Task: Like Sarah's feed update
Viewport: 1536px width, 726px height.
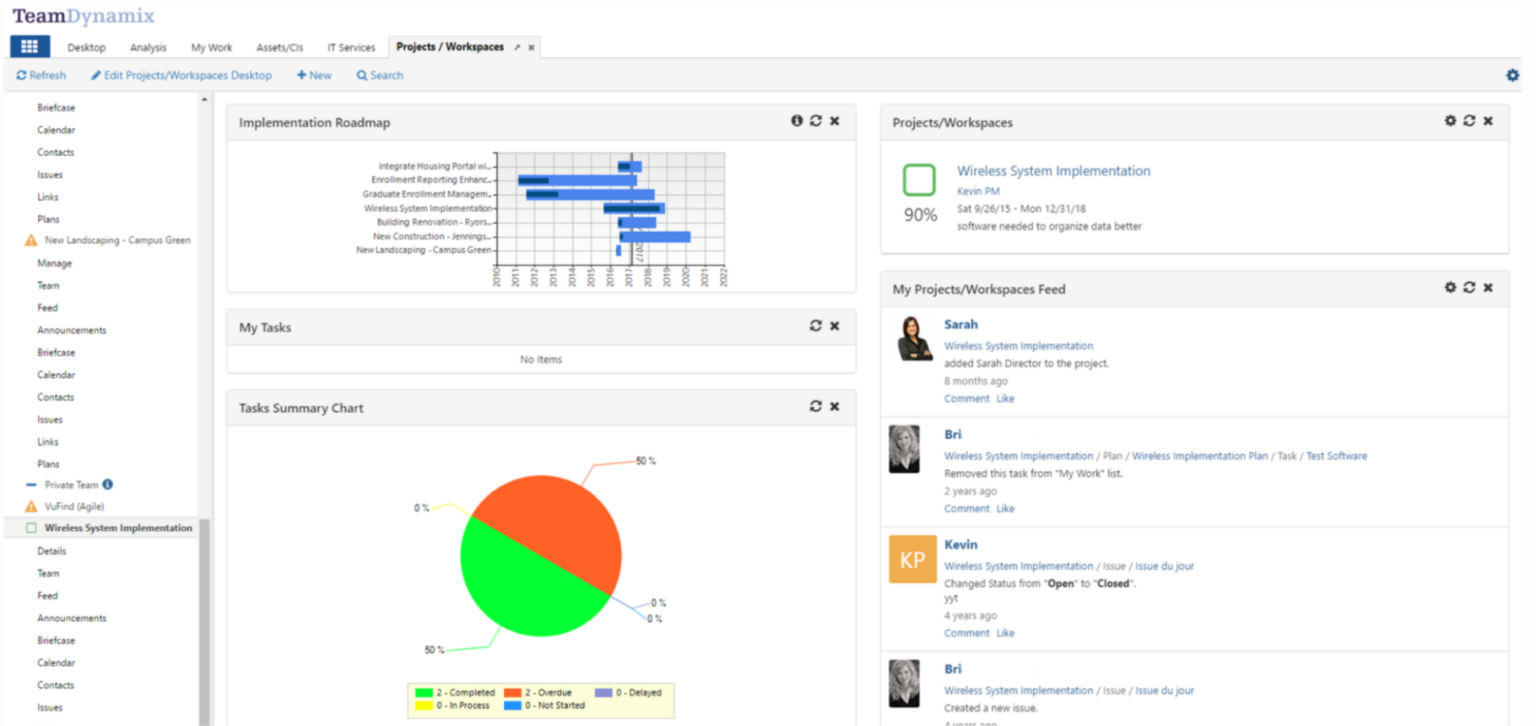Action: (1005, 398)
